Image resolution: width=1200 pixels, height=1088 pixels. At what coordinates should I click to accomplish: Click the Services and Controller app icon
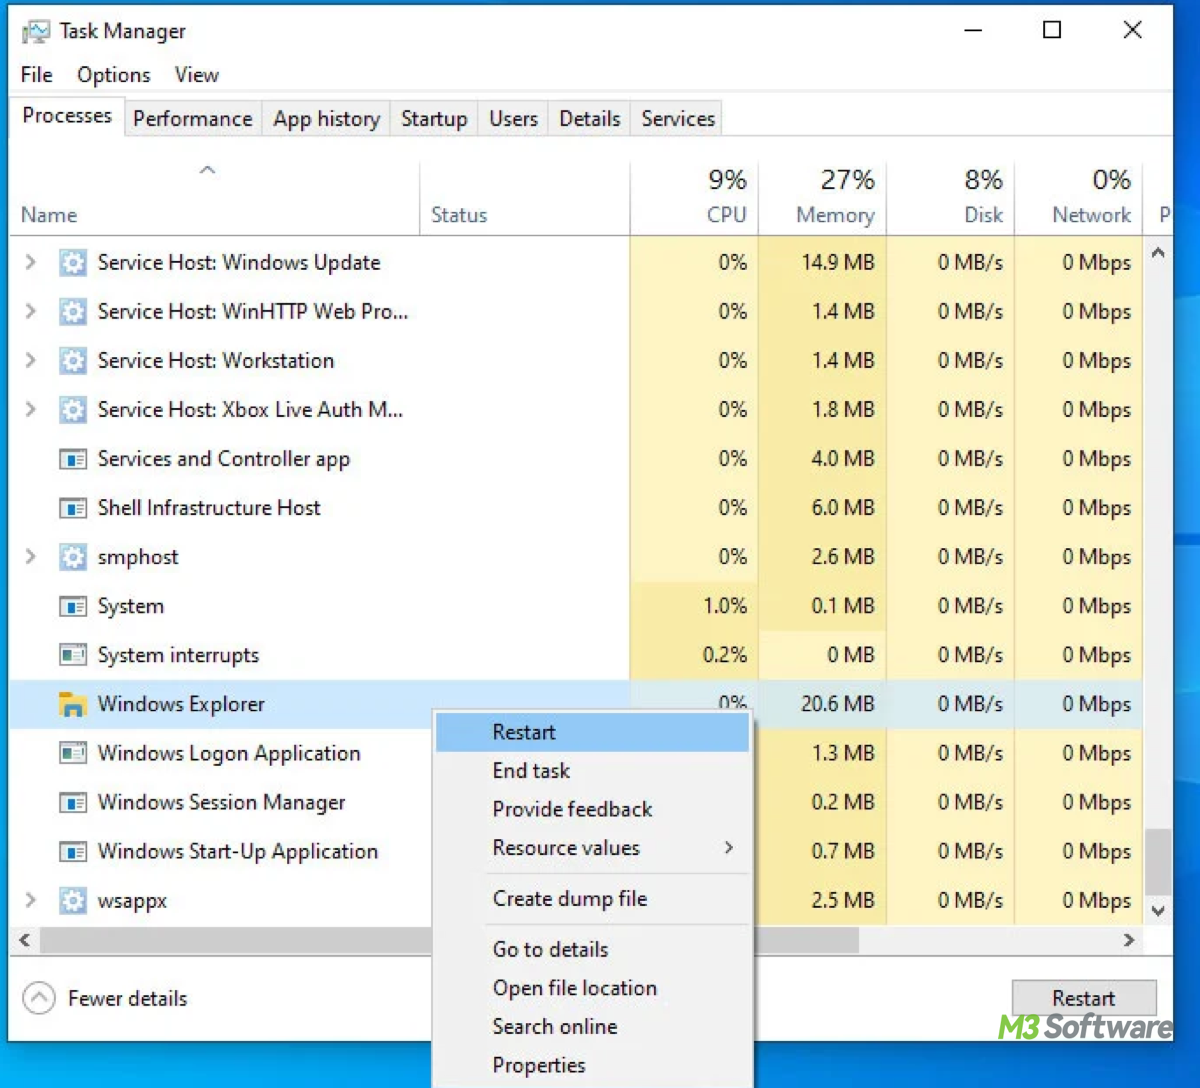(72, 459)
